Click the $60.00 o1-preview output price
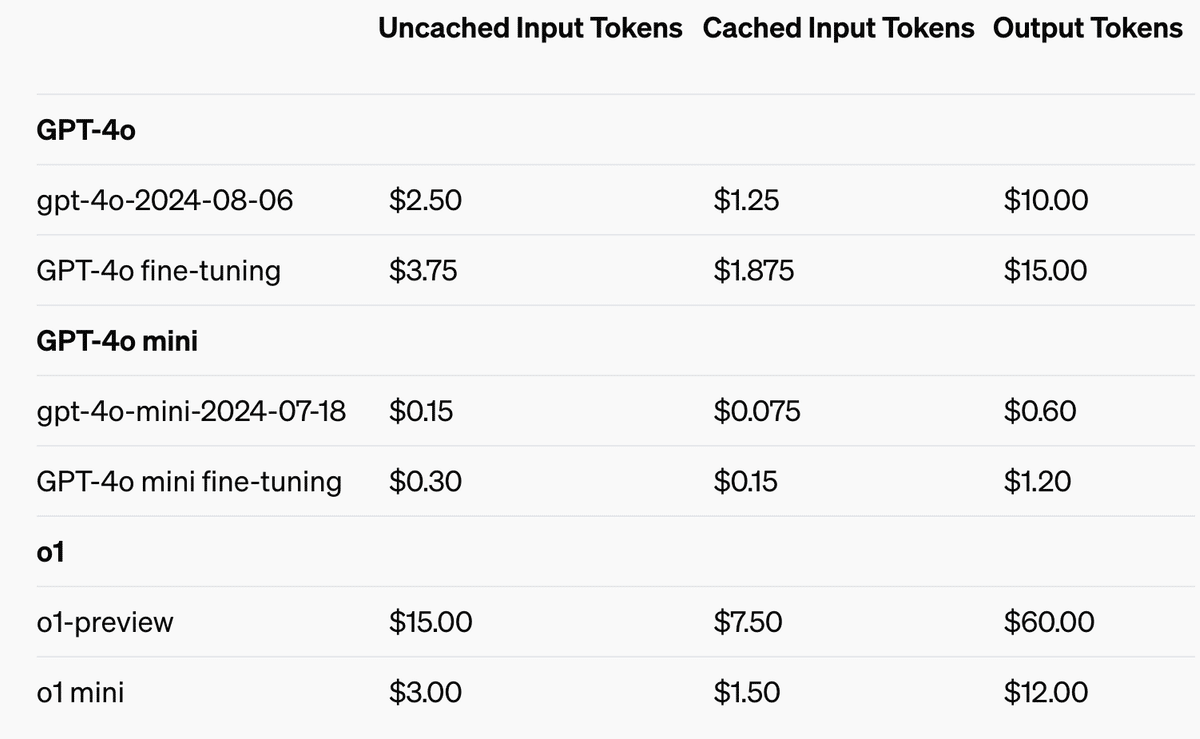1200x739 pixels. [x=1048, y=622]
